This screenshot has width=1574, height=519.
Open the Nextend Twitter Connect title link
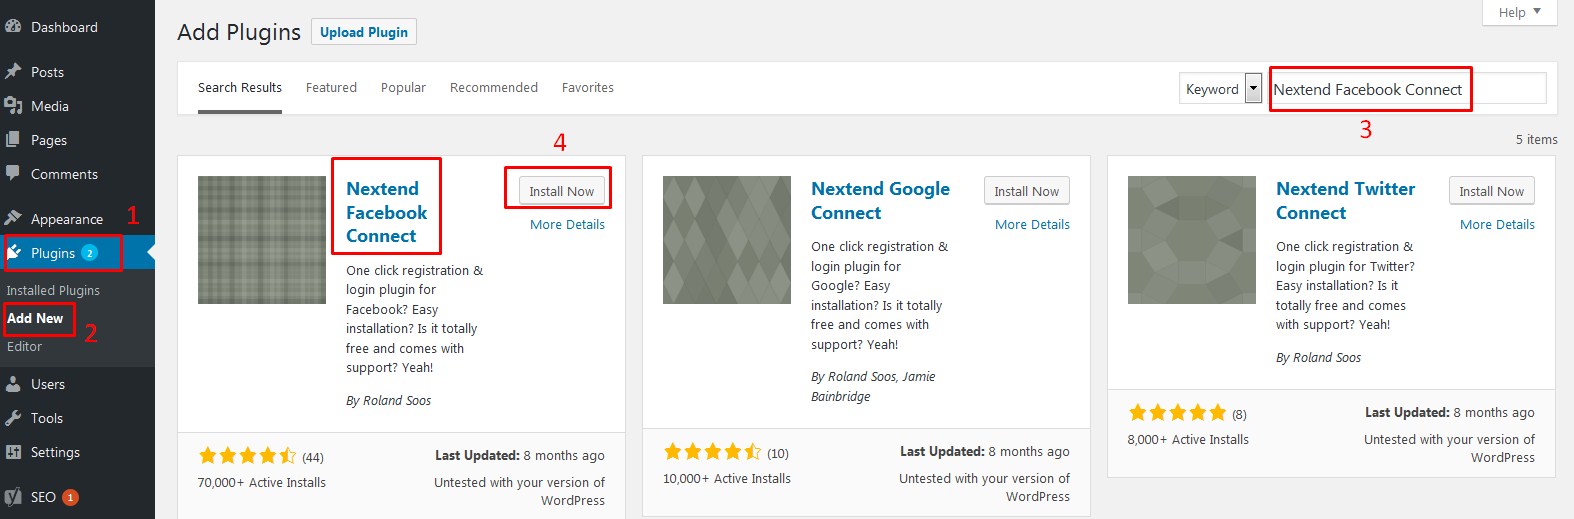tap(1345, 201)
